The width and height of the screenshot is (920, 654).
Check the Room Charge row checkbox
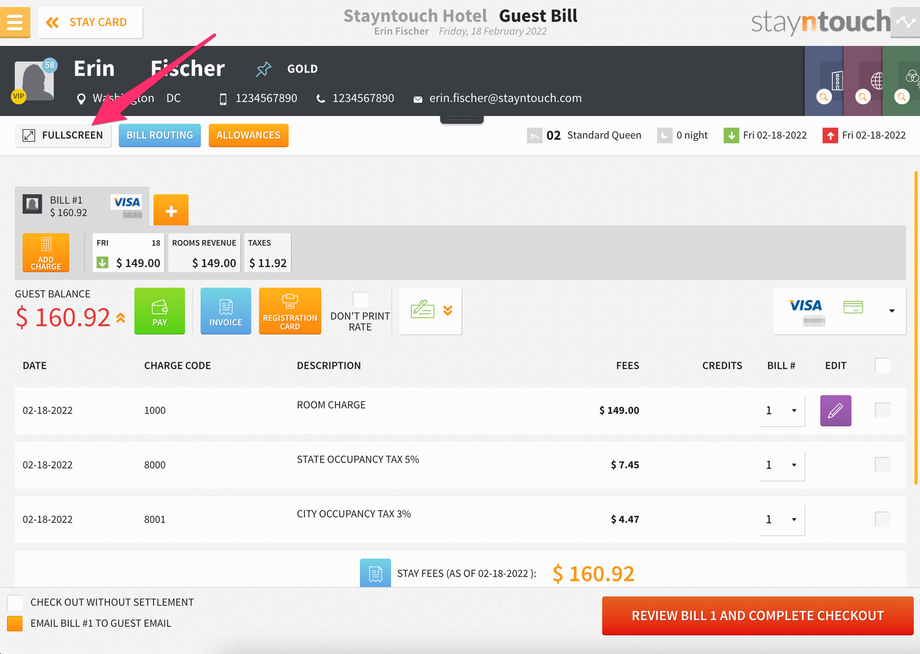(882, 410)
